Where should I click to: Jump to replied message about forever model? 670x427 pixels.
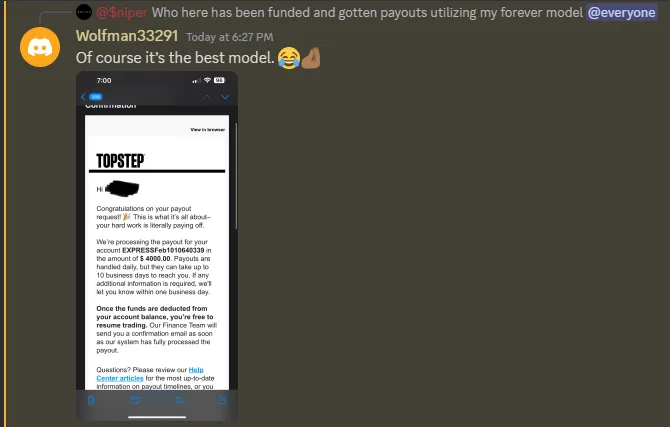click(367, 12)
